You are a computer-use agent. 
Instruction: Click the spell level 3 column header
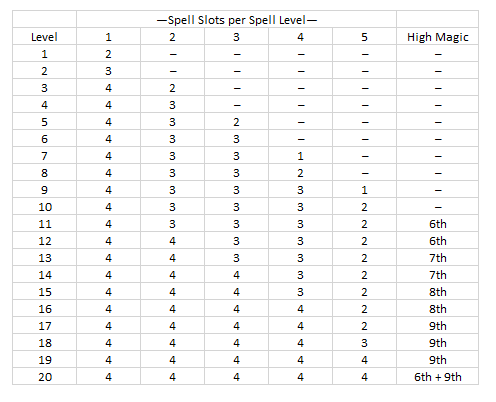236,37
